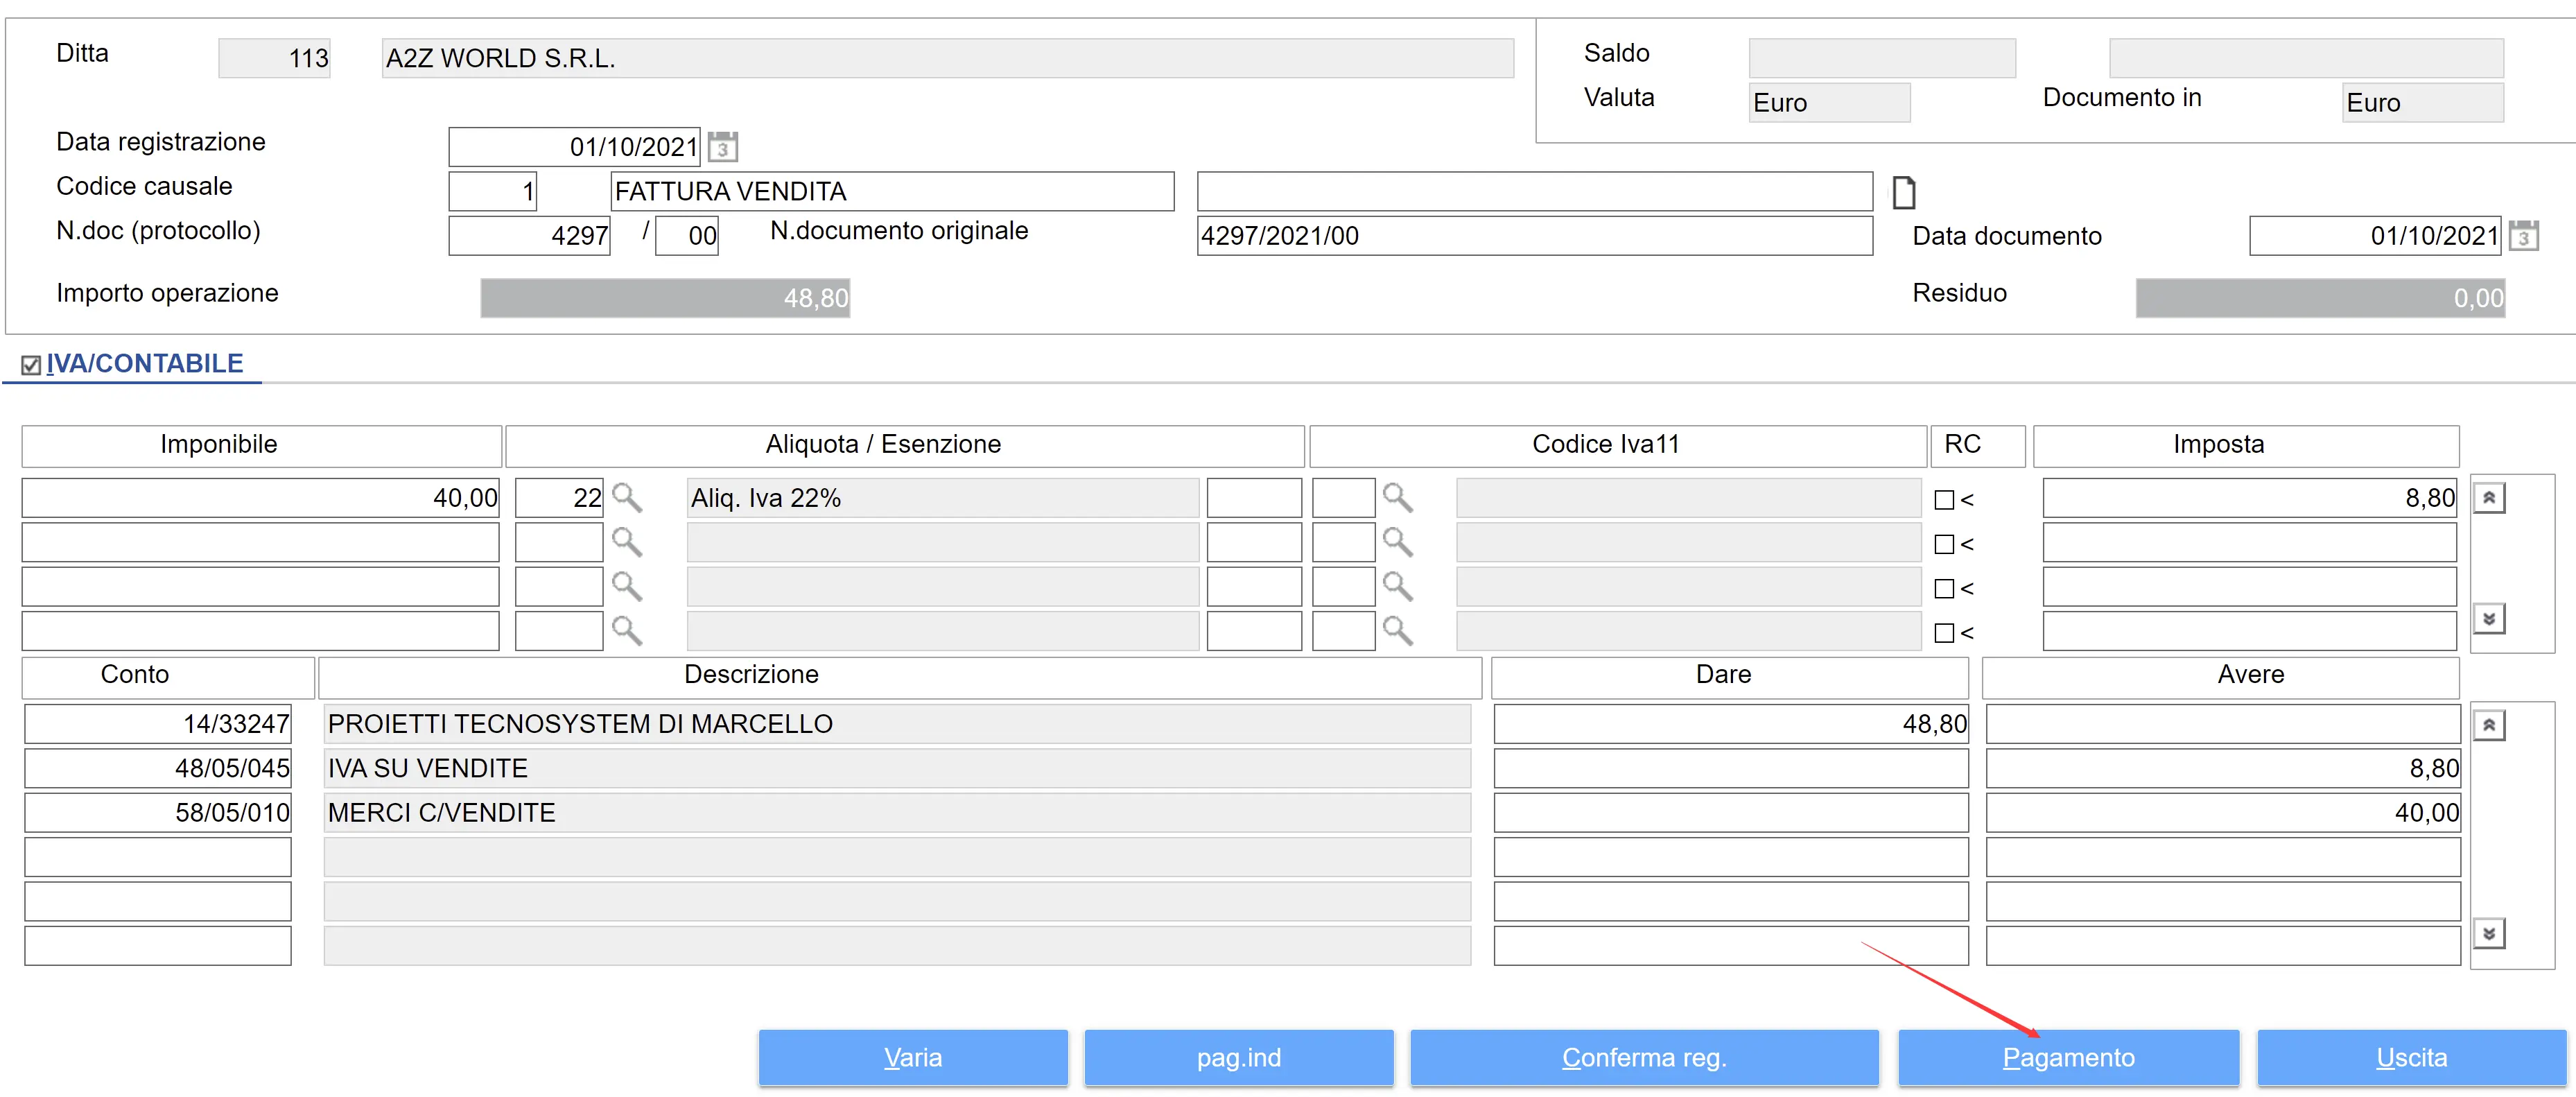Search Codice Iva11 in first row

point(1397,497)
